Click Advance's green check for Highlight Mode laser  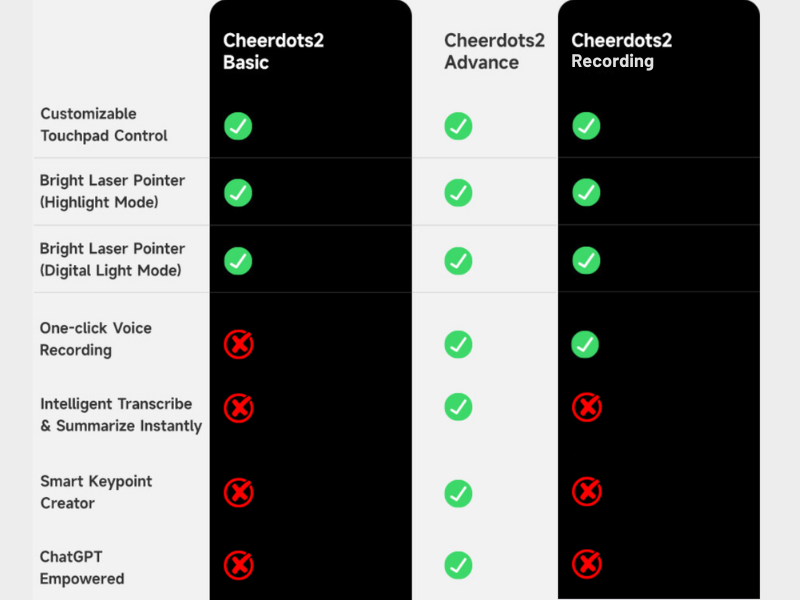tap(458, 193)
